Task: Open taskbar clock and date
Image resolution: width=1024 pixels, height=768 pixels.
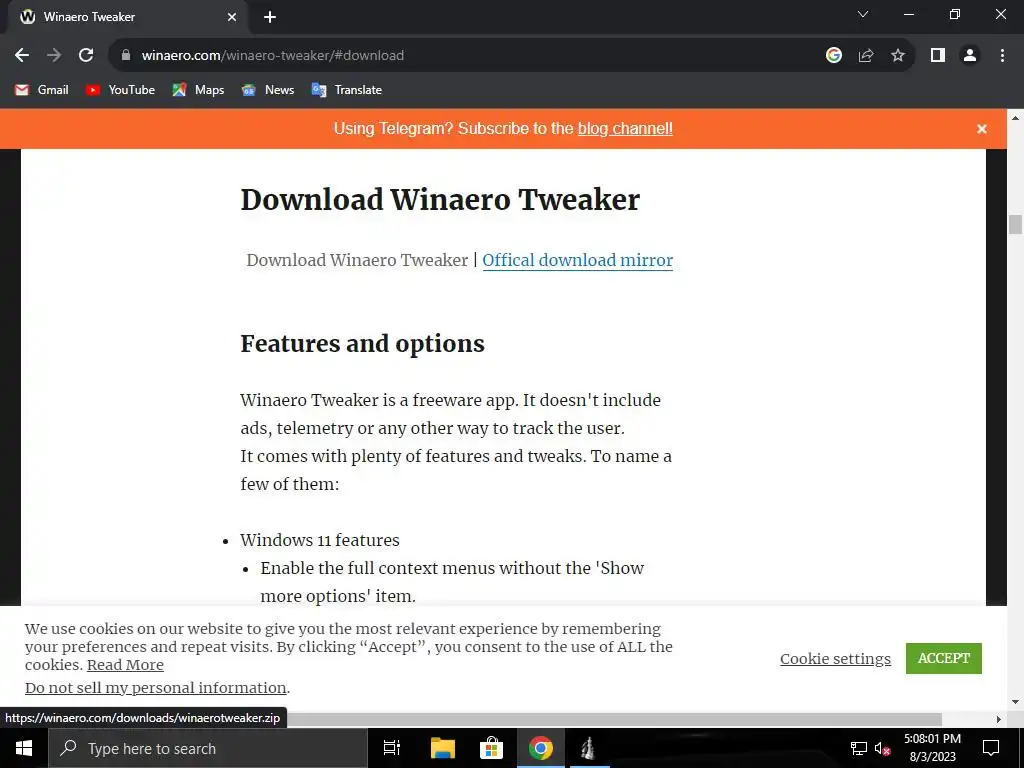Action: tap(933, 748)
